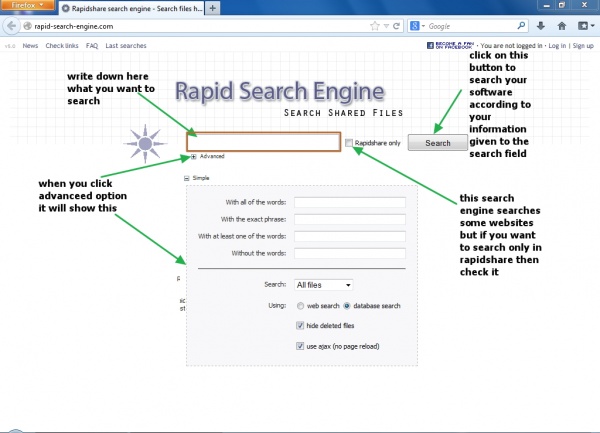Open the Firefox application menu
This screenshot has width=600, height=433.
27,5
